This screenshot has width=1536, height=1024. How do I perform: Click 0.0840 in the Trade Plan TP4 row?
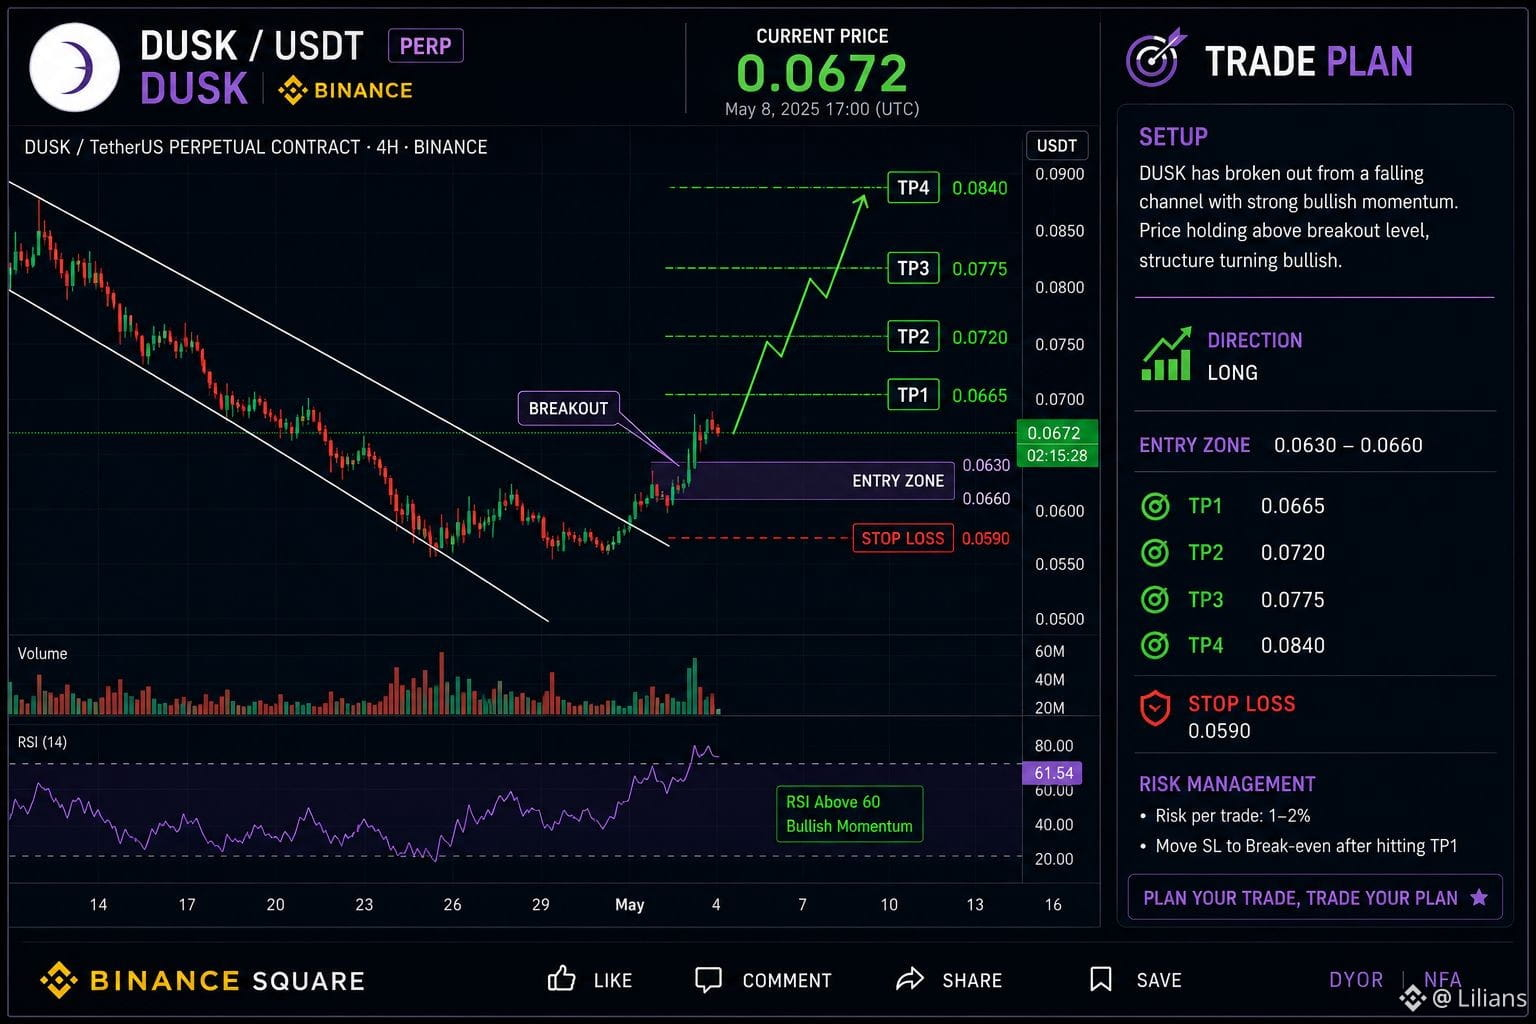point(1293,645)
